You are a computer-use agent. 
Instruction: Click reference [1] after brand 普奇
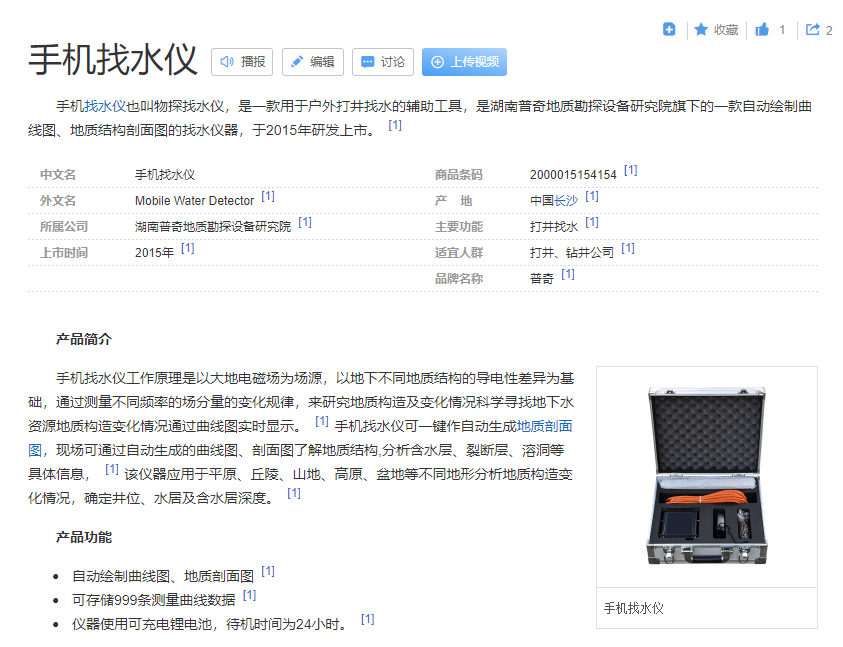coord(568,274)
